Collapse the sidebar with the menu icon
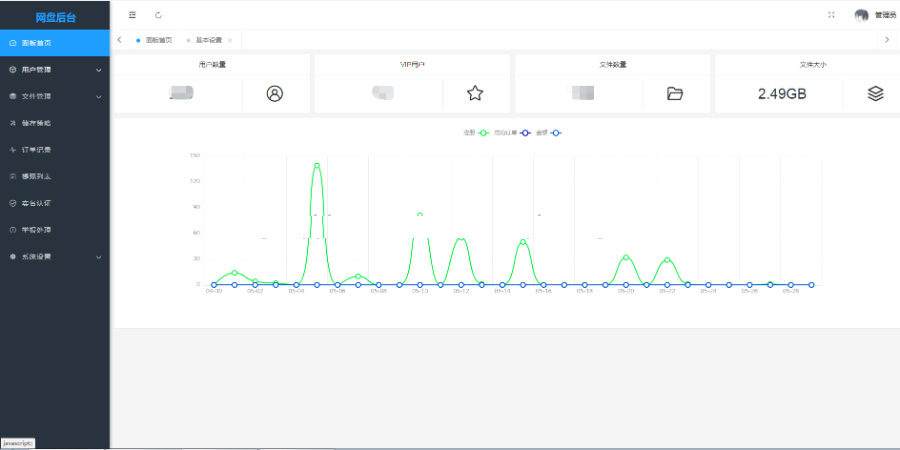Image resolution: width=900 pixels, height=450 pixels. (x=132, y=15)
